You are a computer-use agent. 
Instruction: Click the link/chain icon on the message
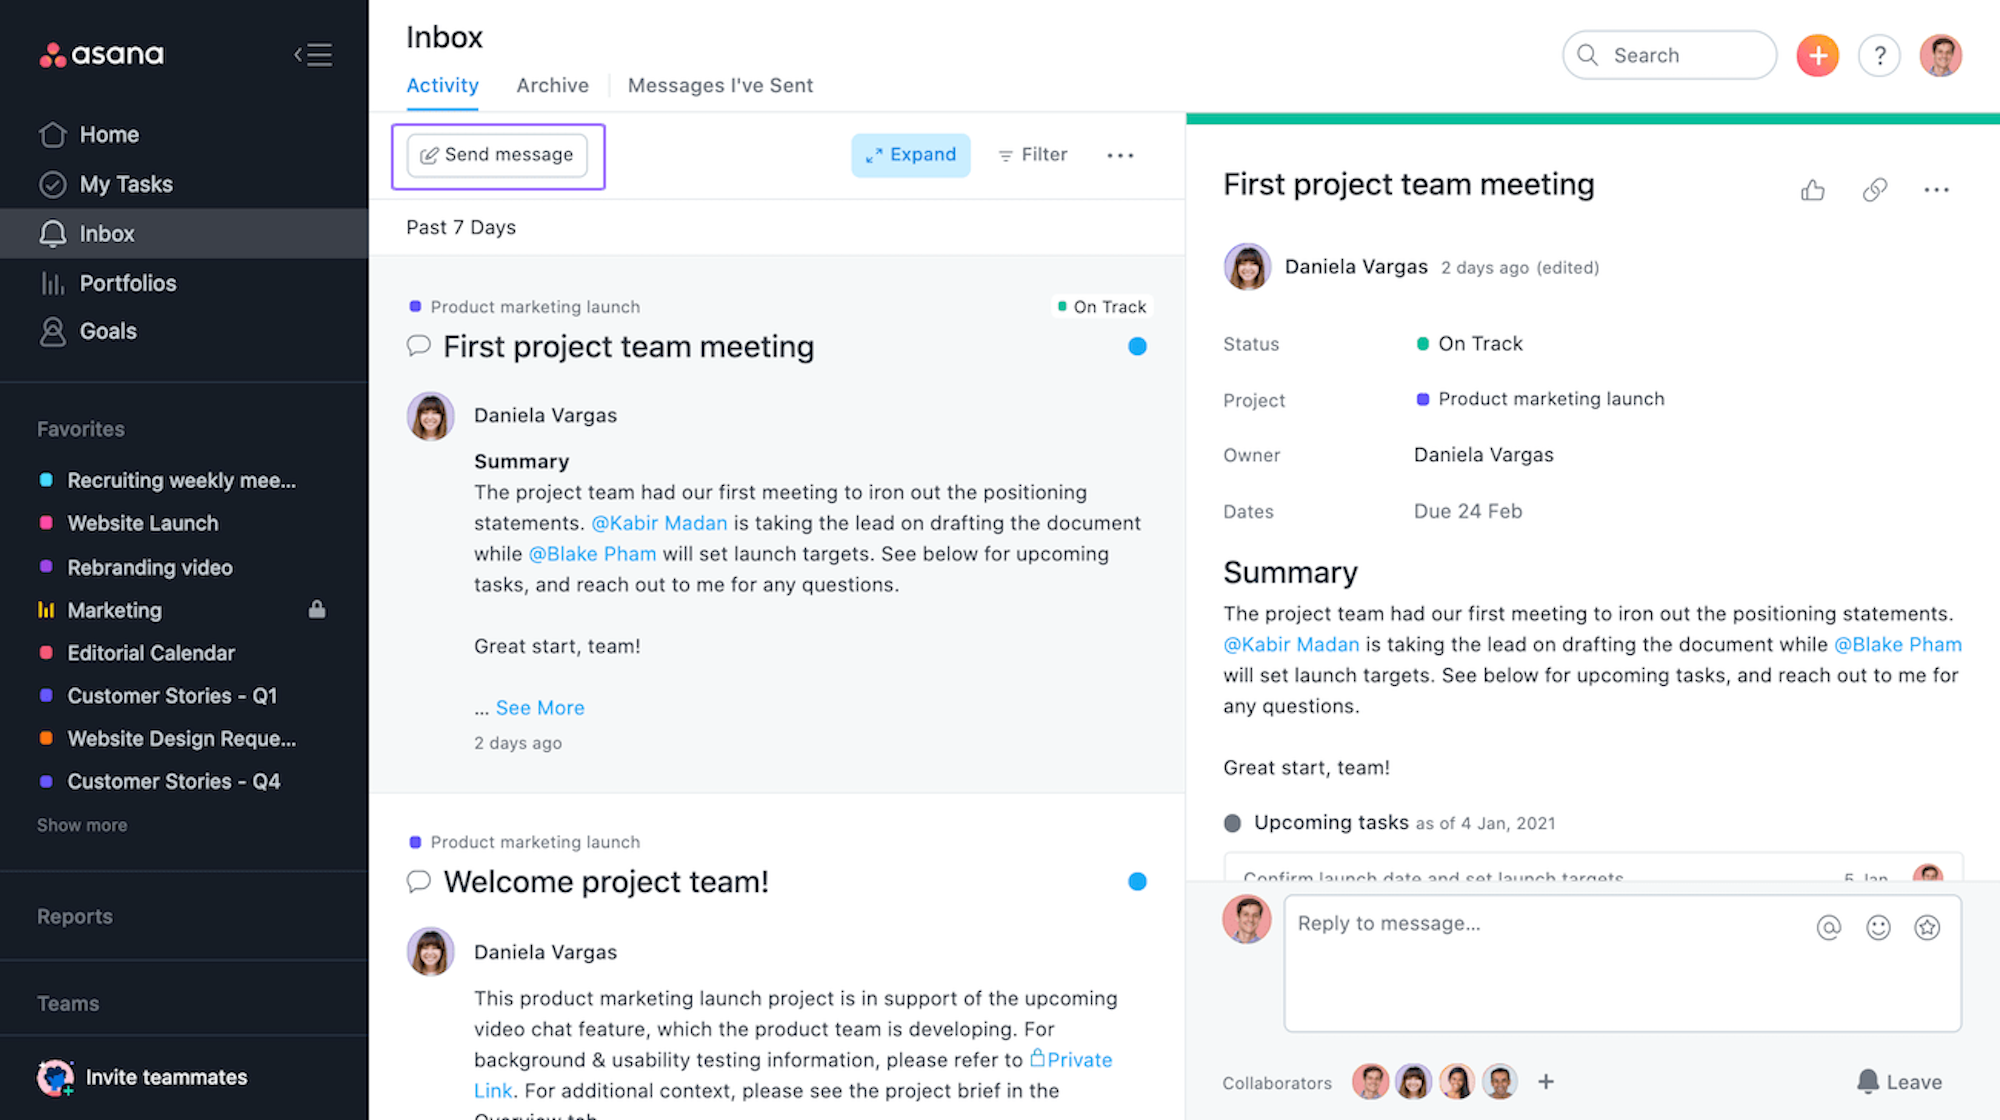tap(1874, 190)
